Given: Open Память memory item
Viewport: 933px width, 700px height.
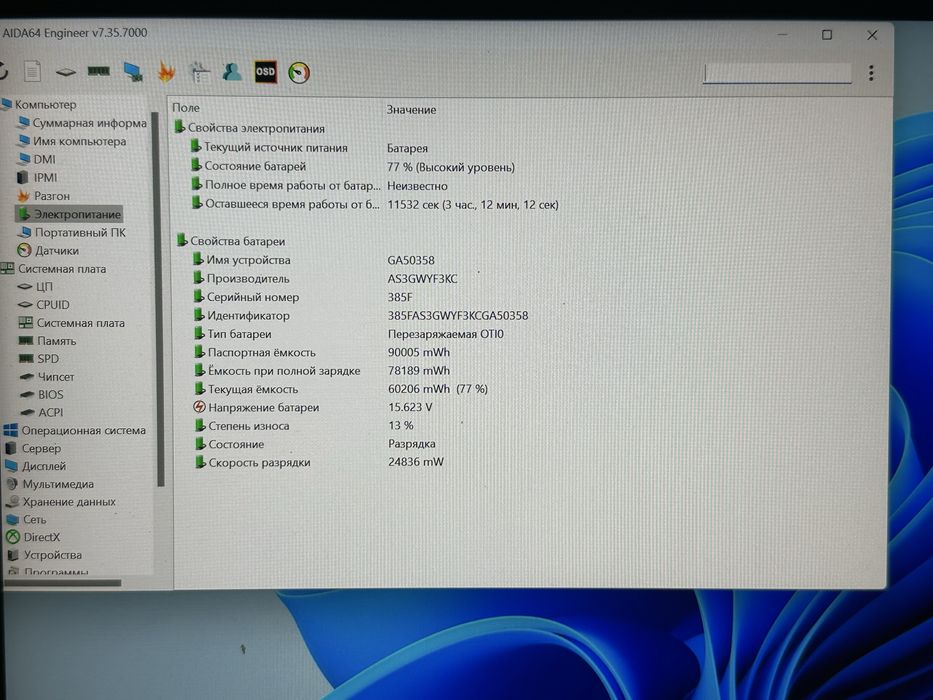Looking at the screenshot, I should (48, 341).
